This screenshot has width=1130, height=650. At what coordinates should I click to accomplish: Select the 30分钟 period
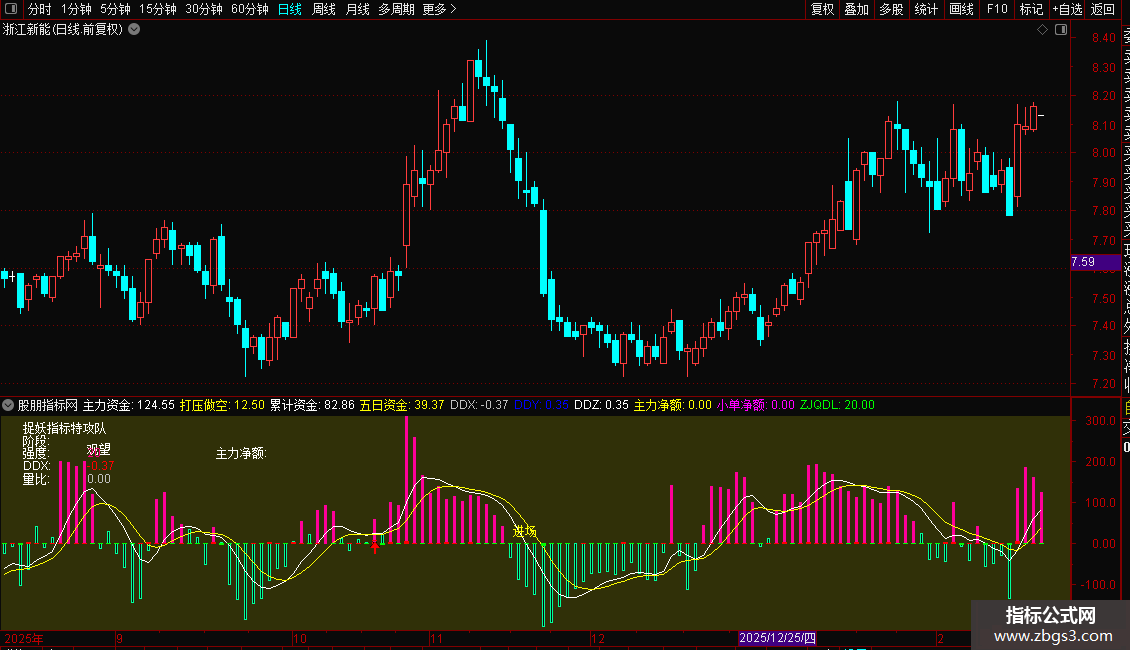tap(204, 9)
